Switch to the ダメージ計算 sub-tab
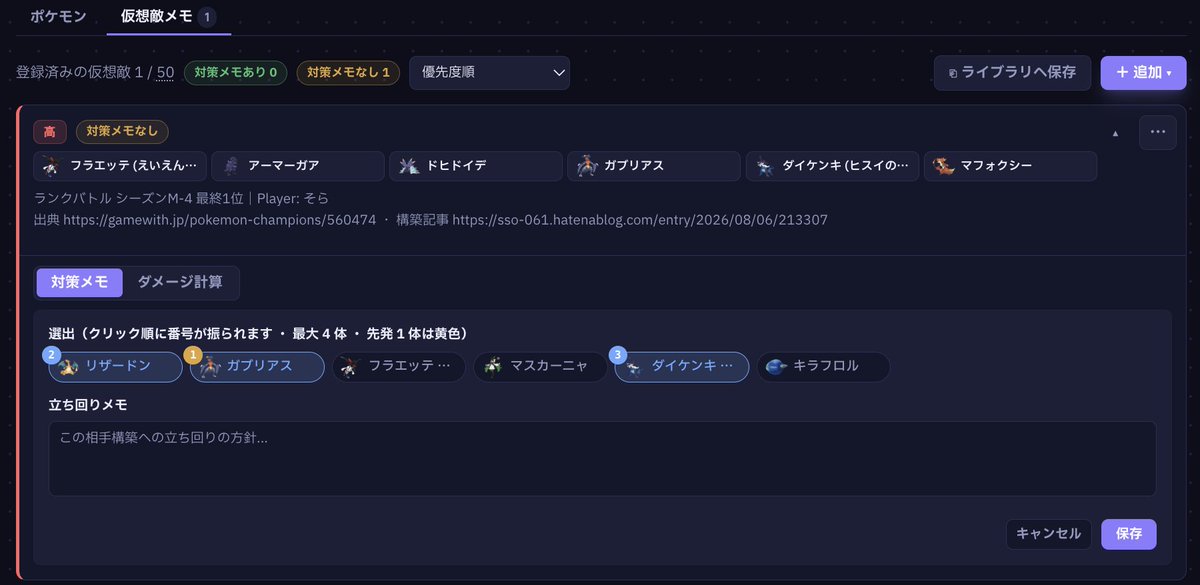 [x=180, y=283]
